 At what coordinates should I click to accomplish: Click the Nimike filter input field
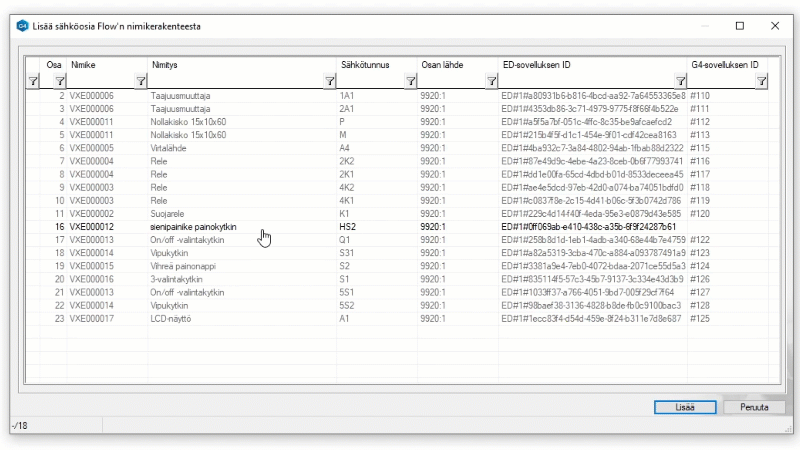click(100, 81)
